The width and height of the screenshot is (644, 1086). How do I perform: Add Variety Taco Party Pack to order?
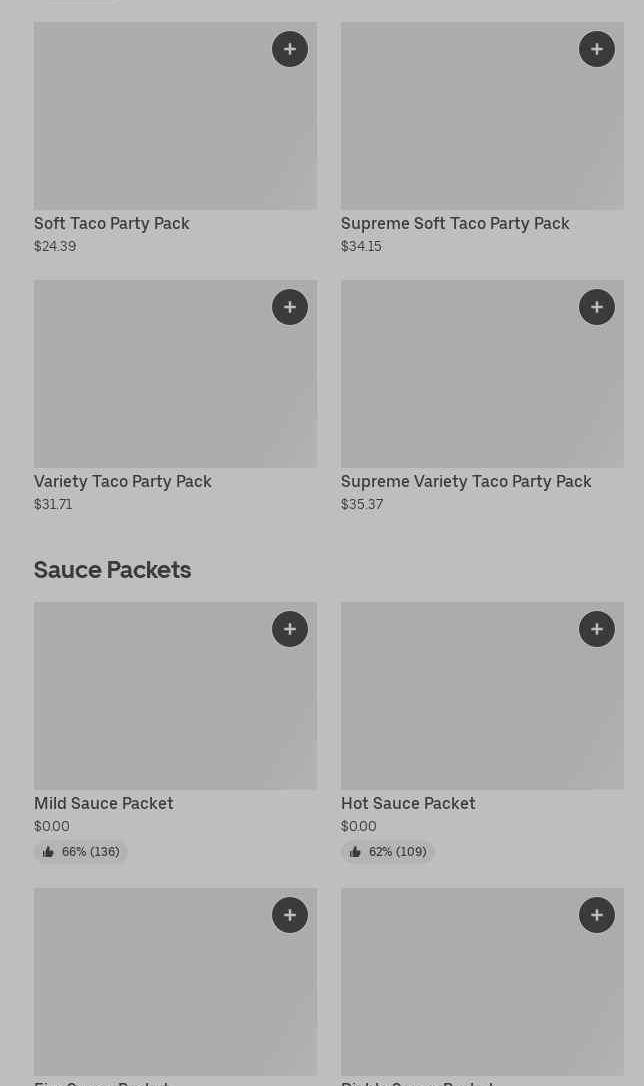pyautogui.click(x=290, y=307)
